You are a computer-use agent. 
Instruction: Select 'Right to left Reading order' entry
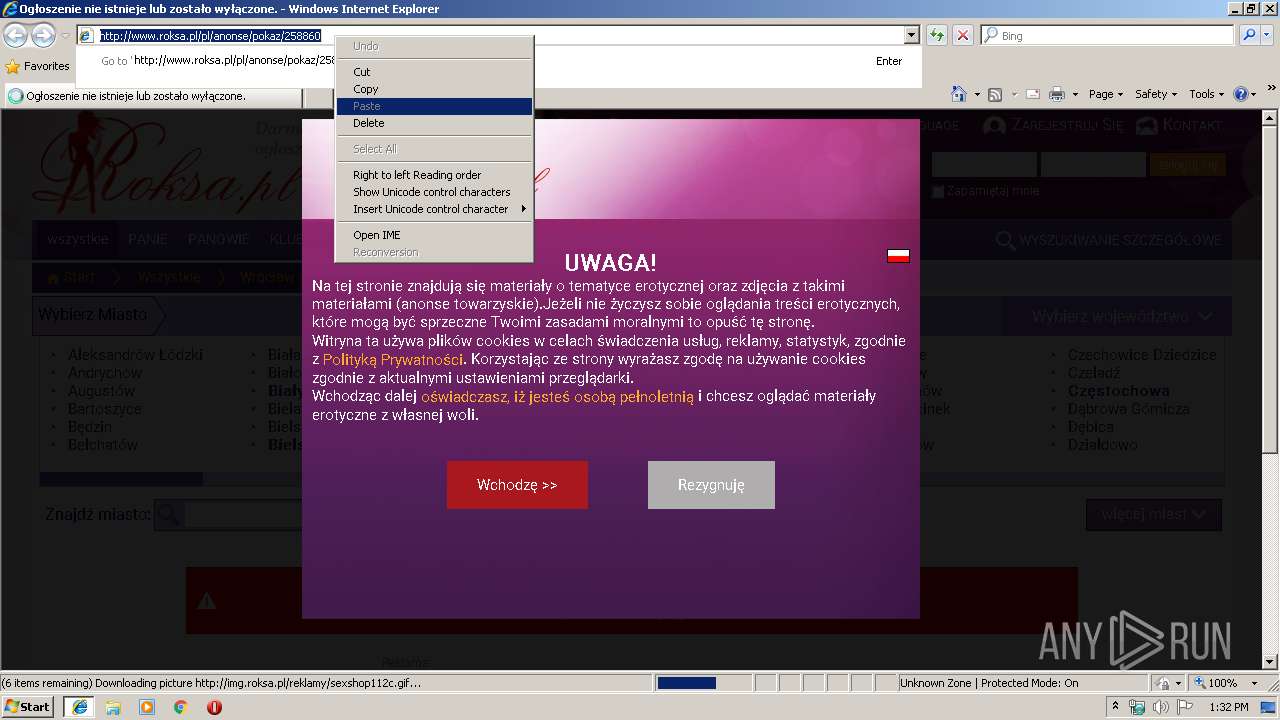434,175
